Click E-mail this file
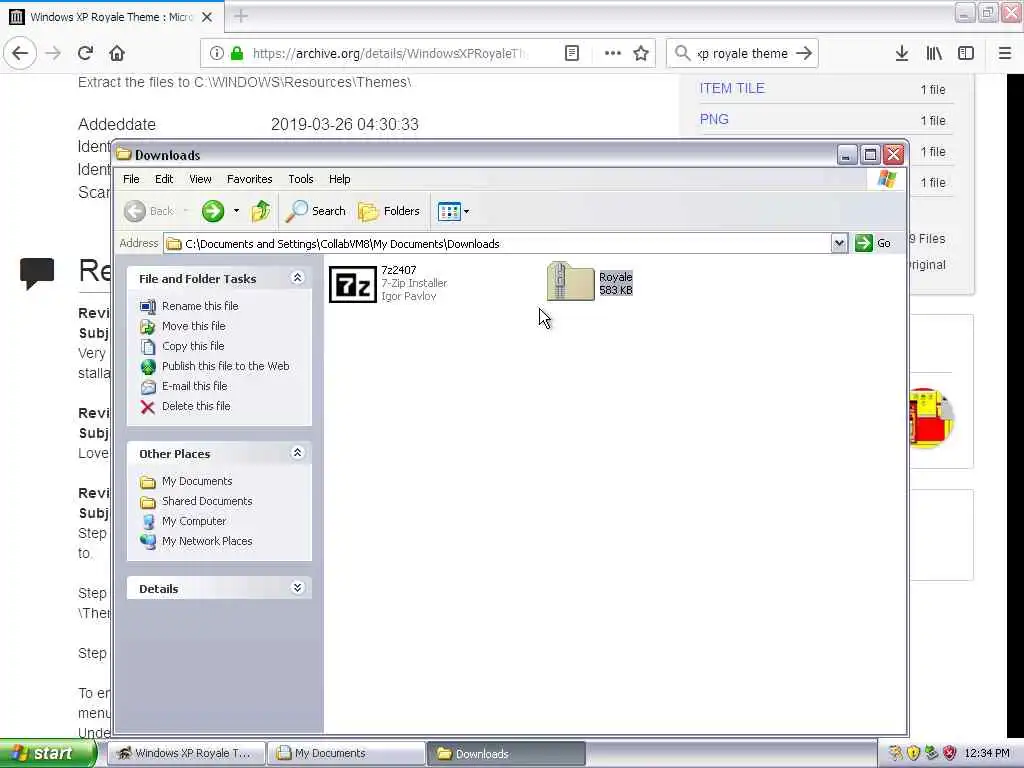 [x=184, y=386]
